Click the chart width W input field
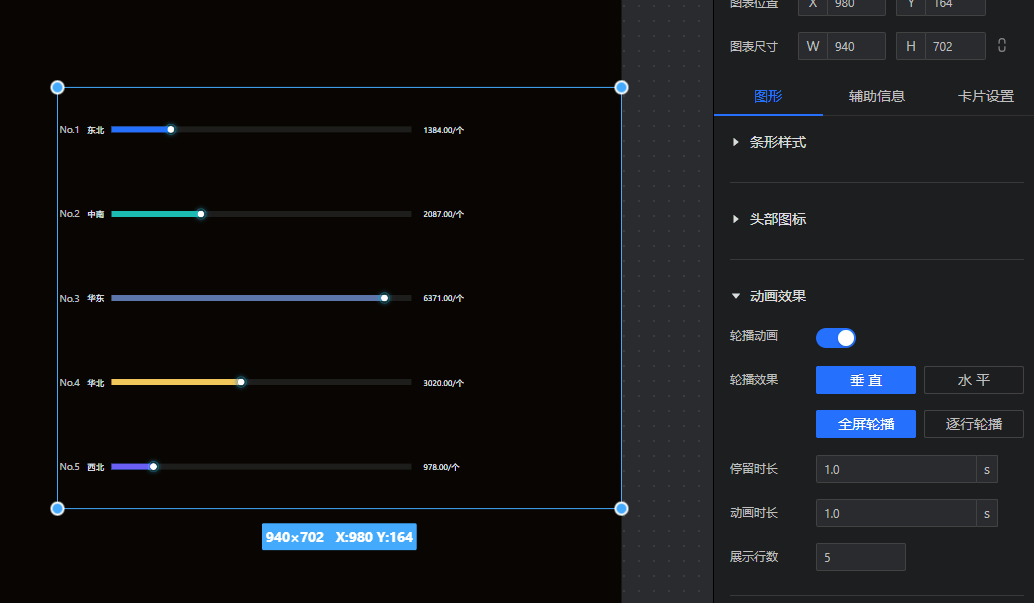 [855, 46]
